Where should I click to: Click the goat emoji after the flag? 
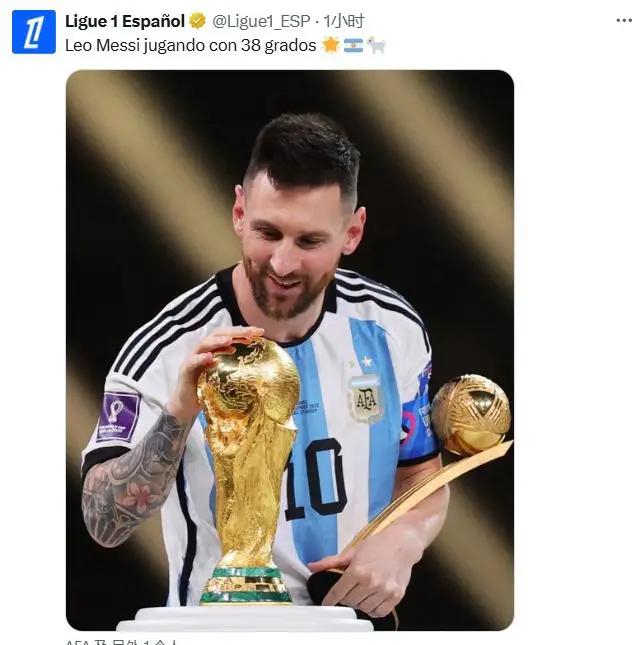coord(376,45)
